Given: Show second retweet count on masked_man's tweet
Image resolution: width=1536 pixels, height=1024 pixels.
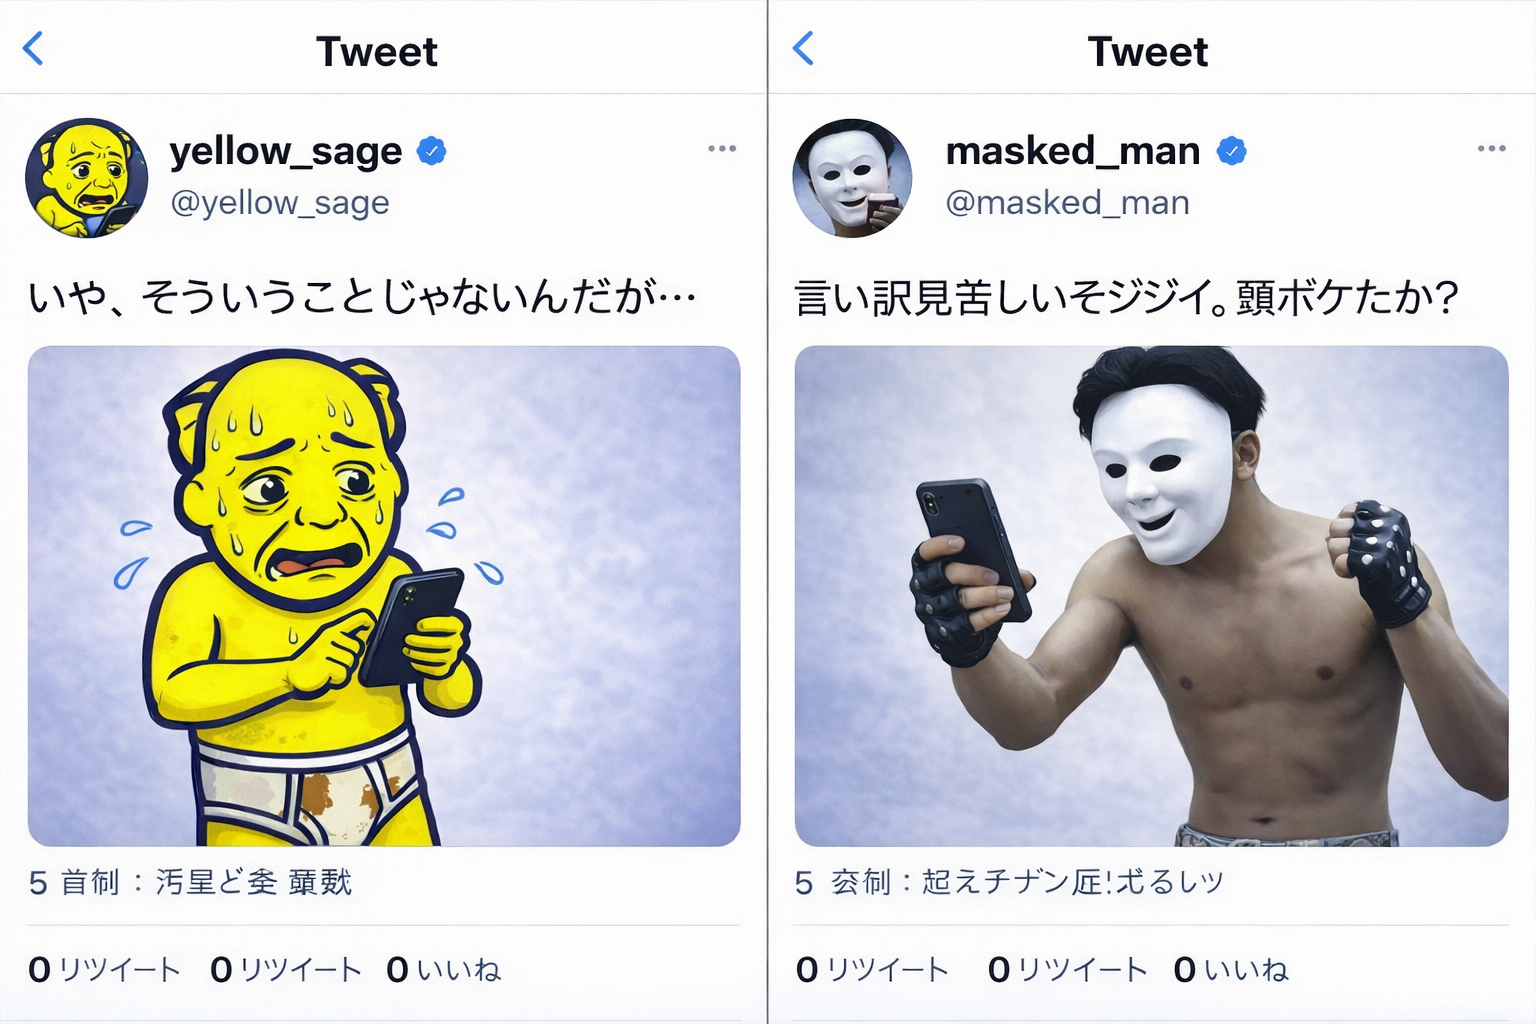Looking at the screenshot, I should click(1067, 969).
